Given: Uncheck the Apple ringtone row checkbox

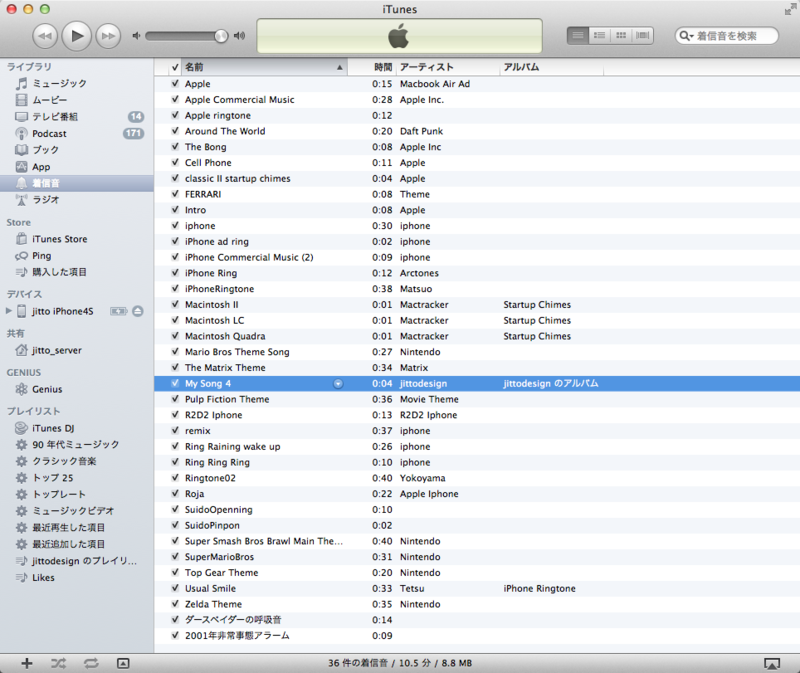Looking at the screenshot, I should 175,115.
